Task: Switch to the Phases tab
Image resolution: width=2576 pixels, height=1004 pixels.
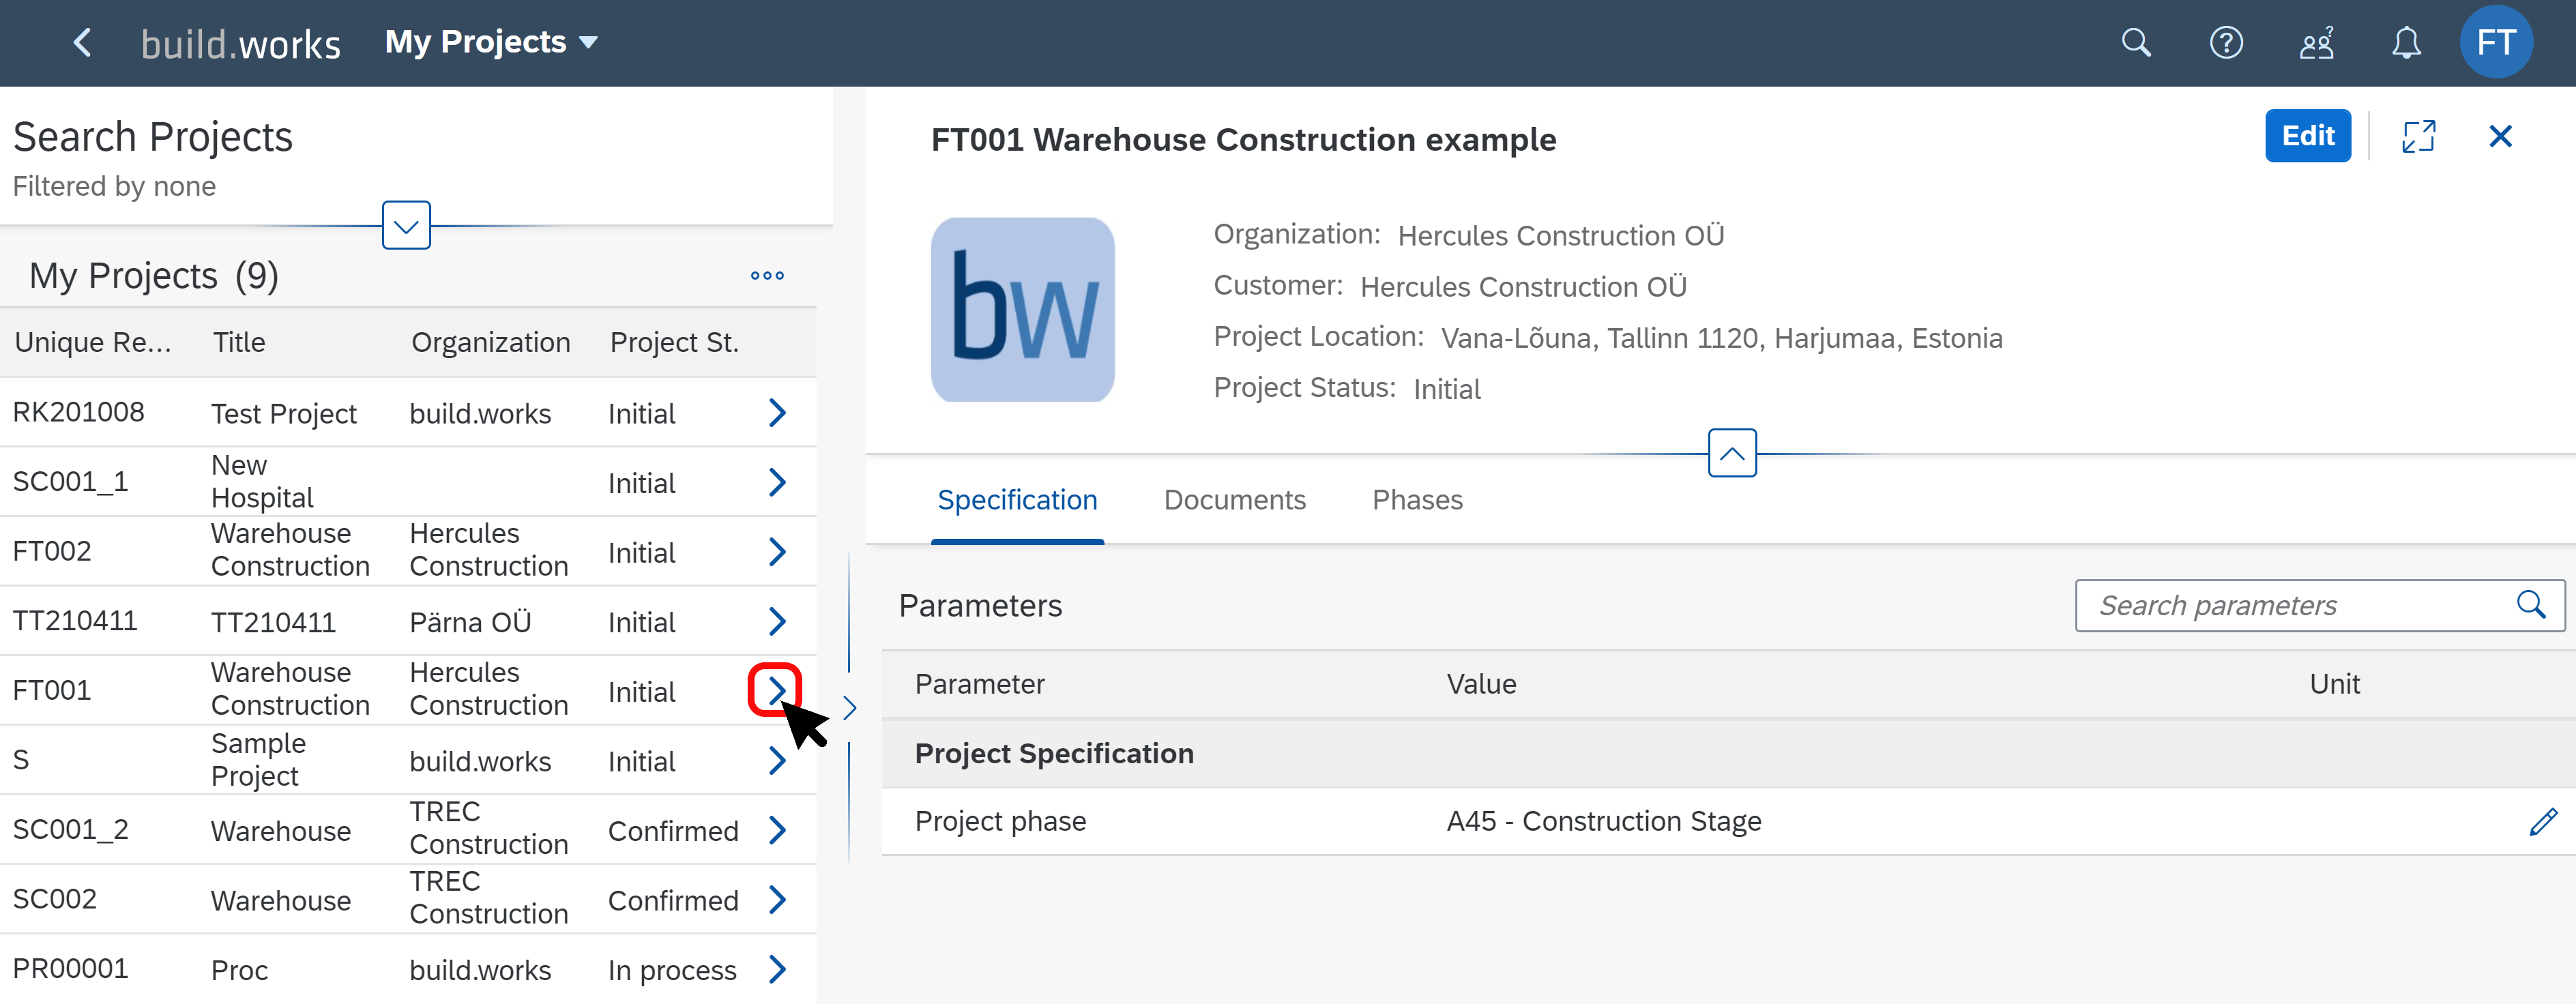Action: click(1417, 500)
